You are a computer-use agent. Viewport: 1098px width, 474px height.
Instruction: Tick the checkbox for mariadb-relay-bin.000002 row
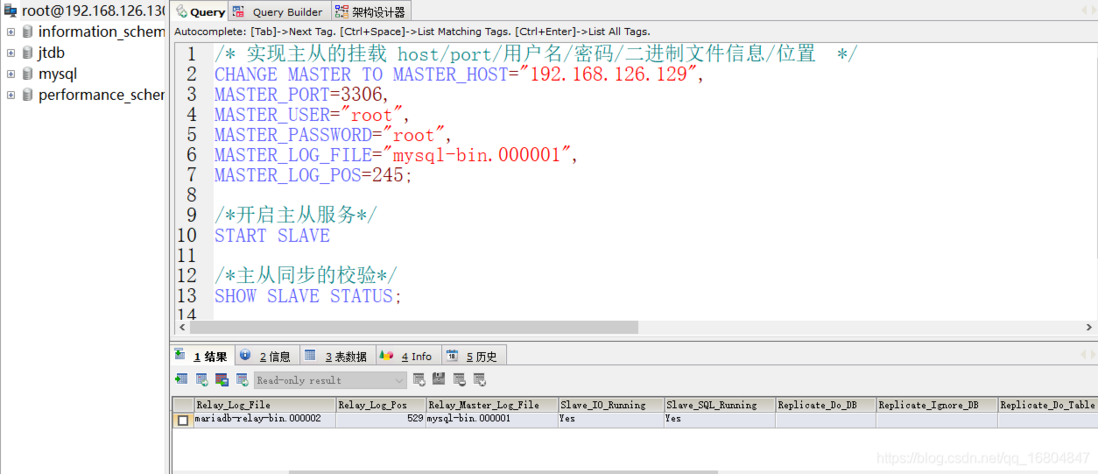(183, 420)
